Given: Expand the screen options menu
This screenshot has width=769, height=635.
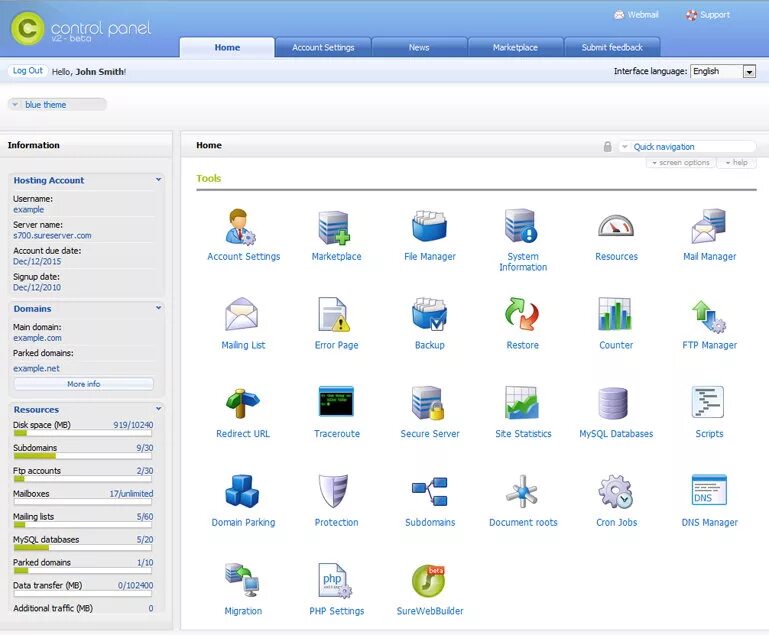Looking at the screenshot, I should coord(681,163).
